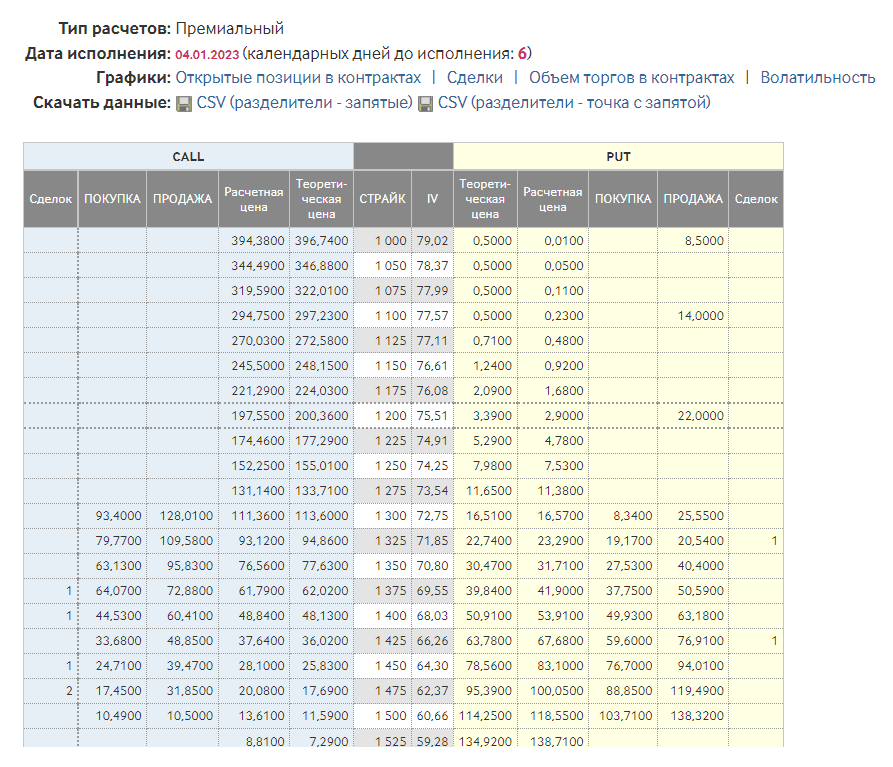
Task: Download CSV with comma separators
Action: coord(305,103)
